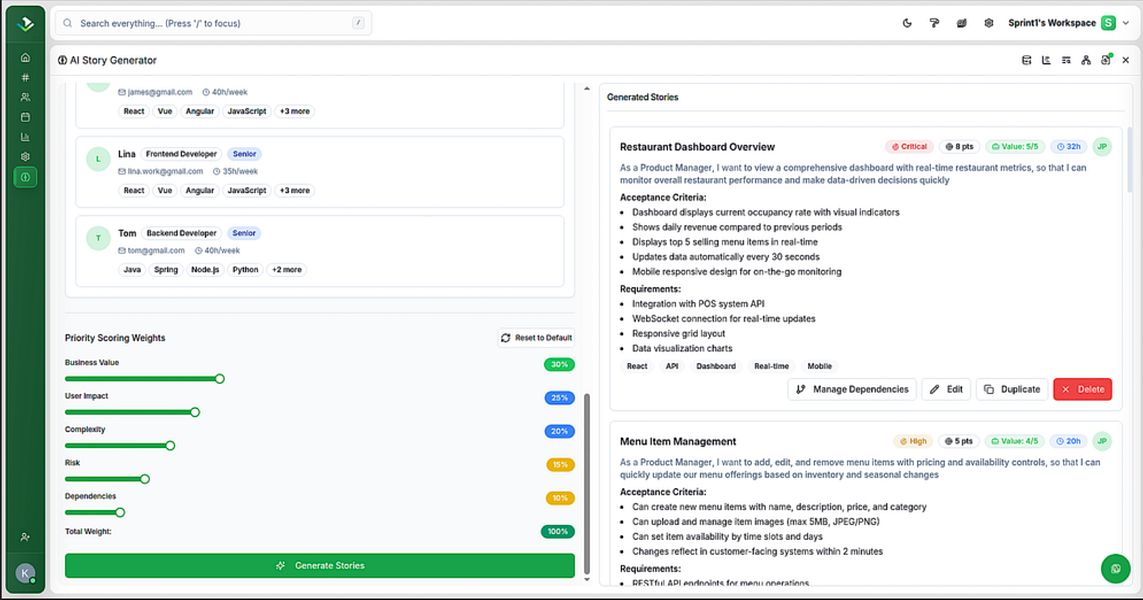Click the app logo in sidebar
The image size is (1143, 600).
[x=26, y=23]
